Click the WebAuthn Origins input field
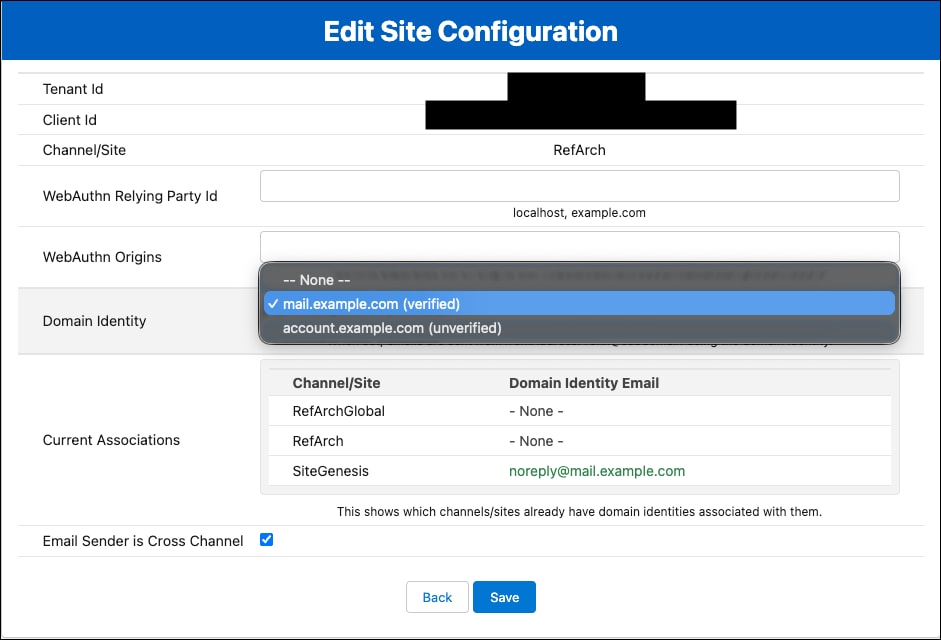941x640 pixels. tap(579, 245)
